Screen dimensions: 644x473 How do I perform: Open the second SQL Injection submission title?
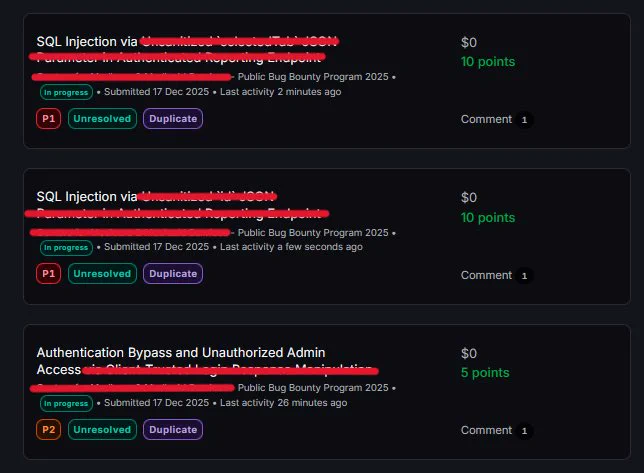tap(87, 197)
